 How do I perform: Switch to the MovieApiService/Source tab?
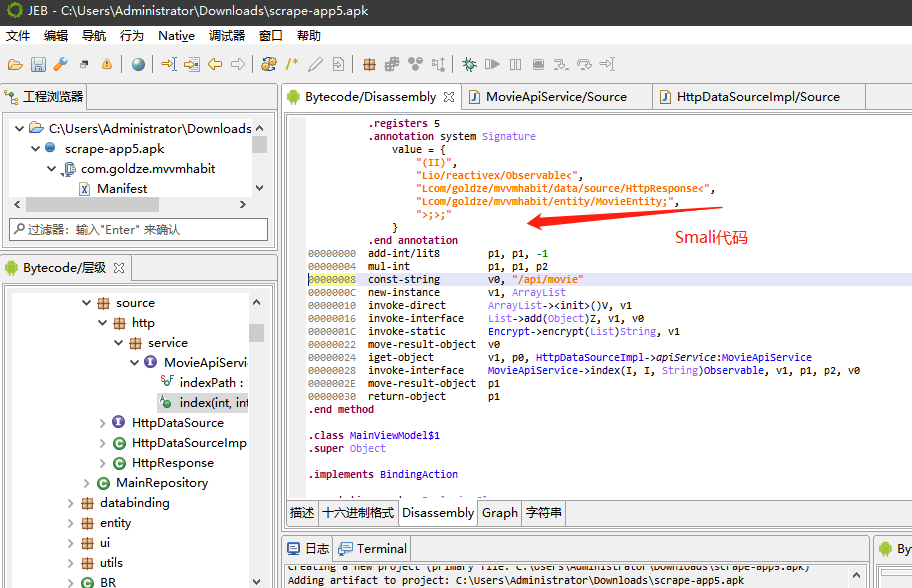tap(557, 97)
